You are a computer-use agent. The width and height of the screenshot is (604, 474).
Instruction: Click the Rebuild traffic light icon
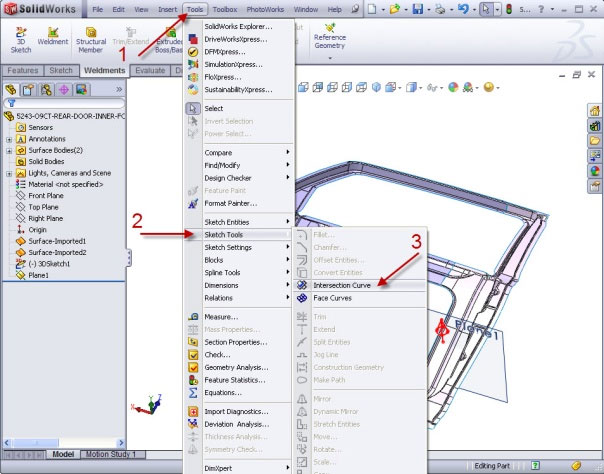509,9
